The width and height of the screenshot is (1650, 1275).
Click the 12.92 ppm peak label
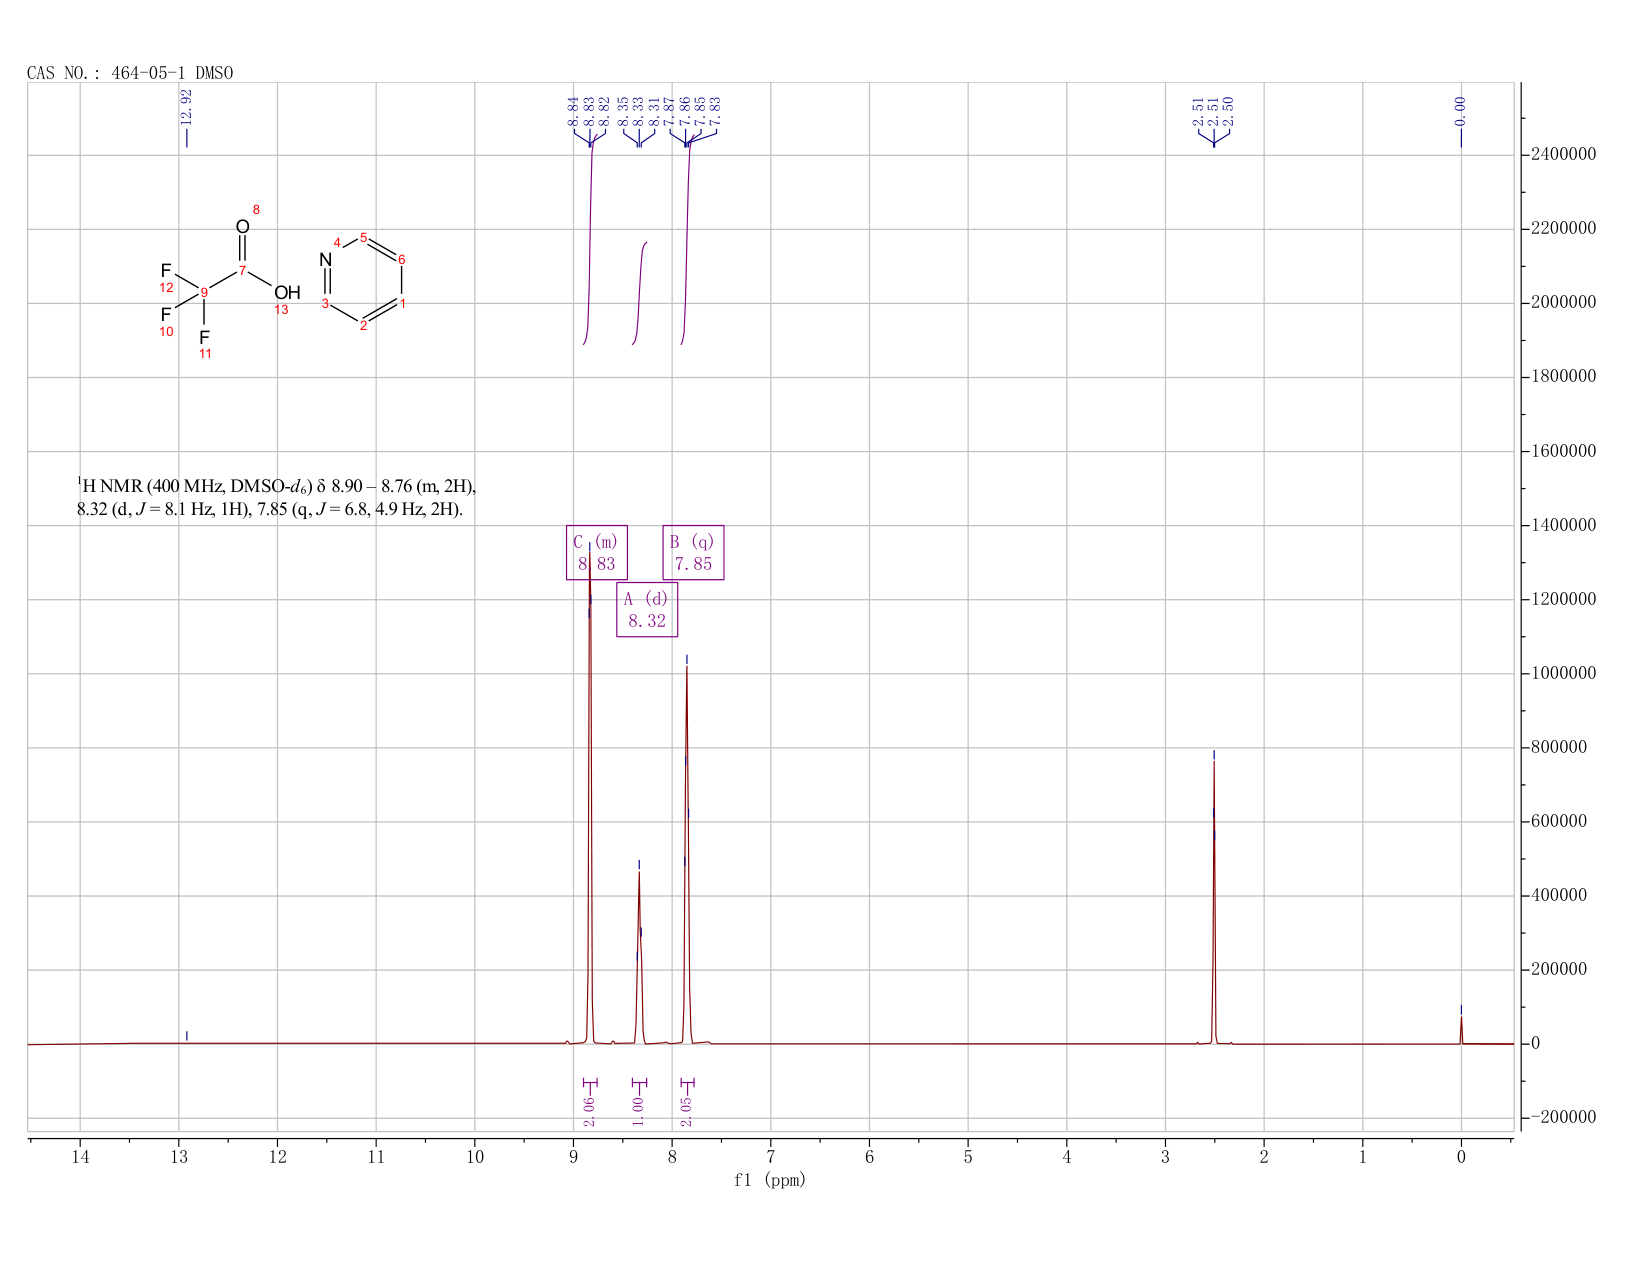186,106
